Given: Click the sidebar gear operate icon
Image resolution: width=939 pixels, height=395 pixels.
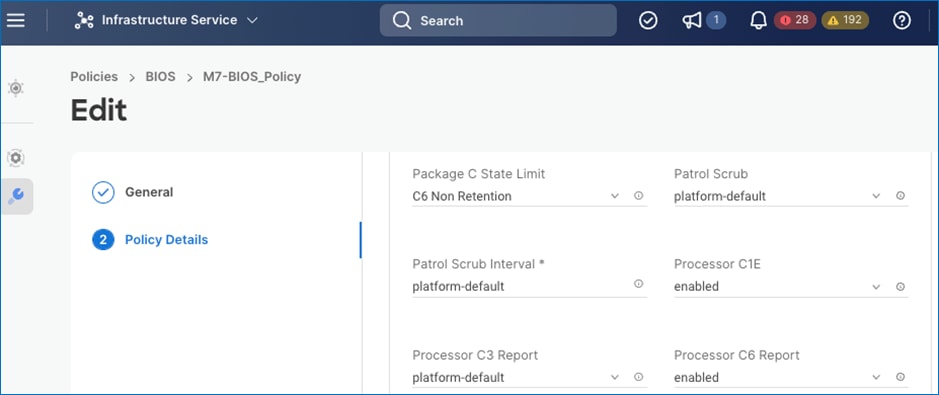Looking at the screenshot, I should (16, 158).
